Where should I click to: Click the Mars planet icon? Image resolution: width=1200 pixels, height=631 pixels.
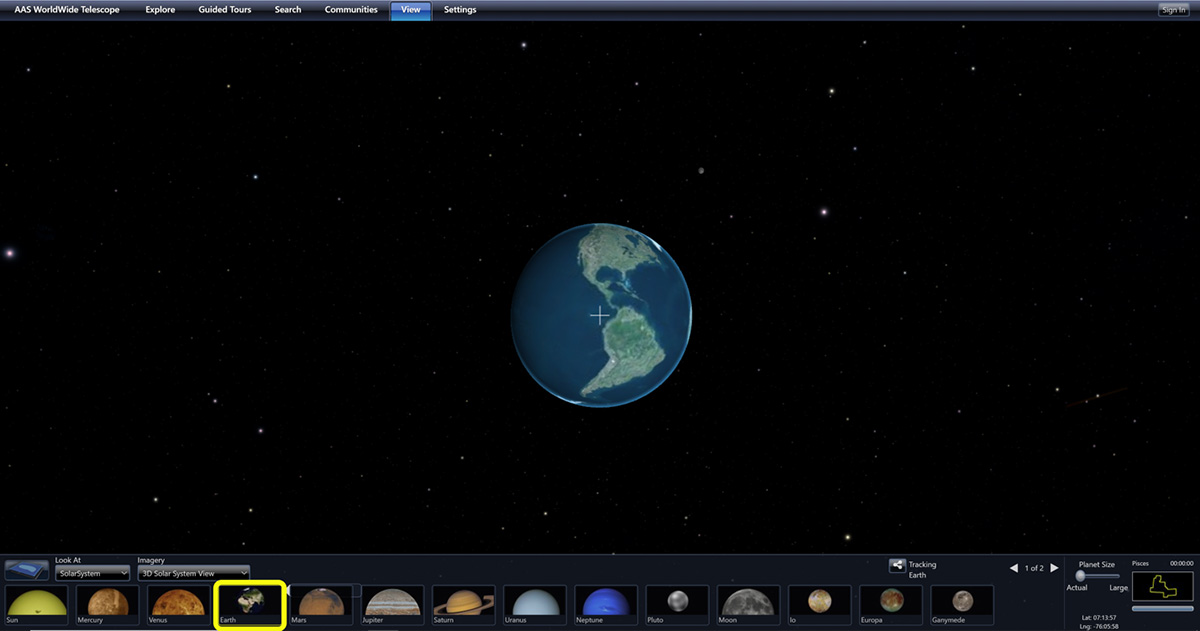tap(321, 604)
